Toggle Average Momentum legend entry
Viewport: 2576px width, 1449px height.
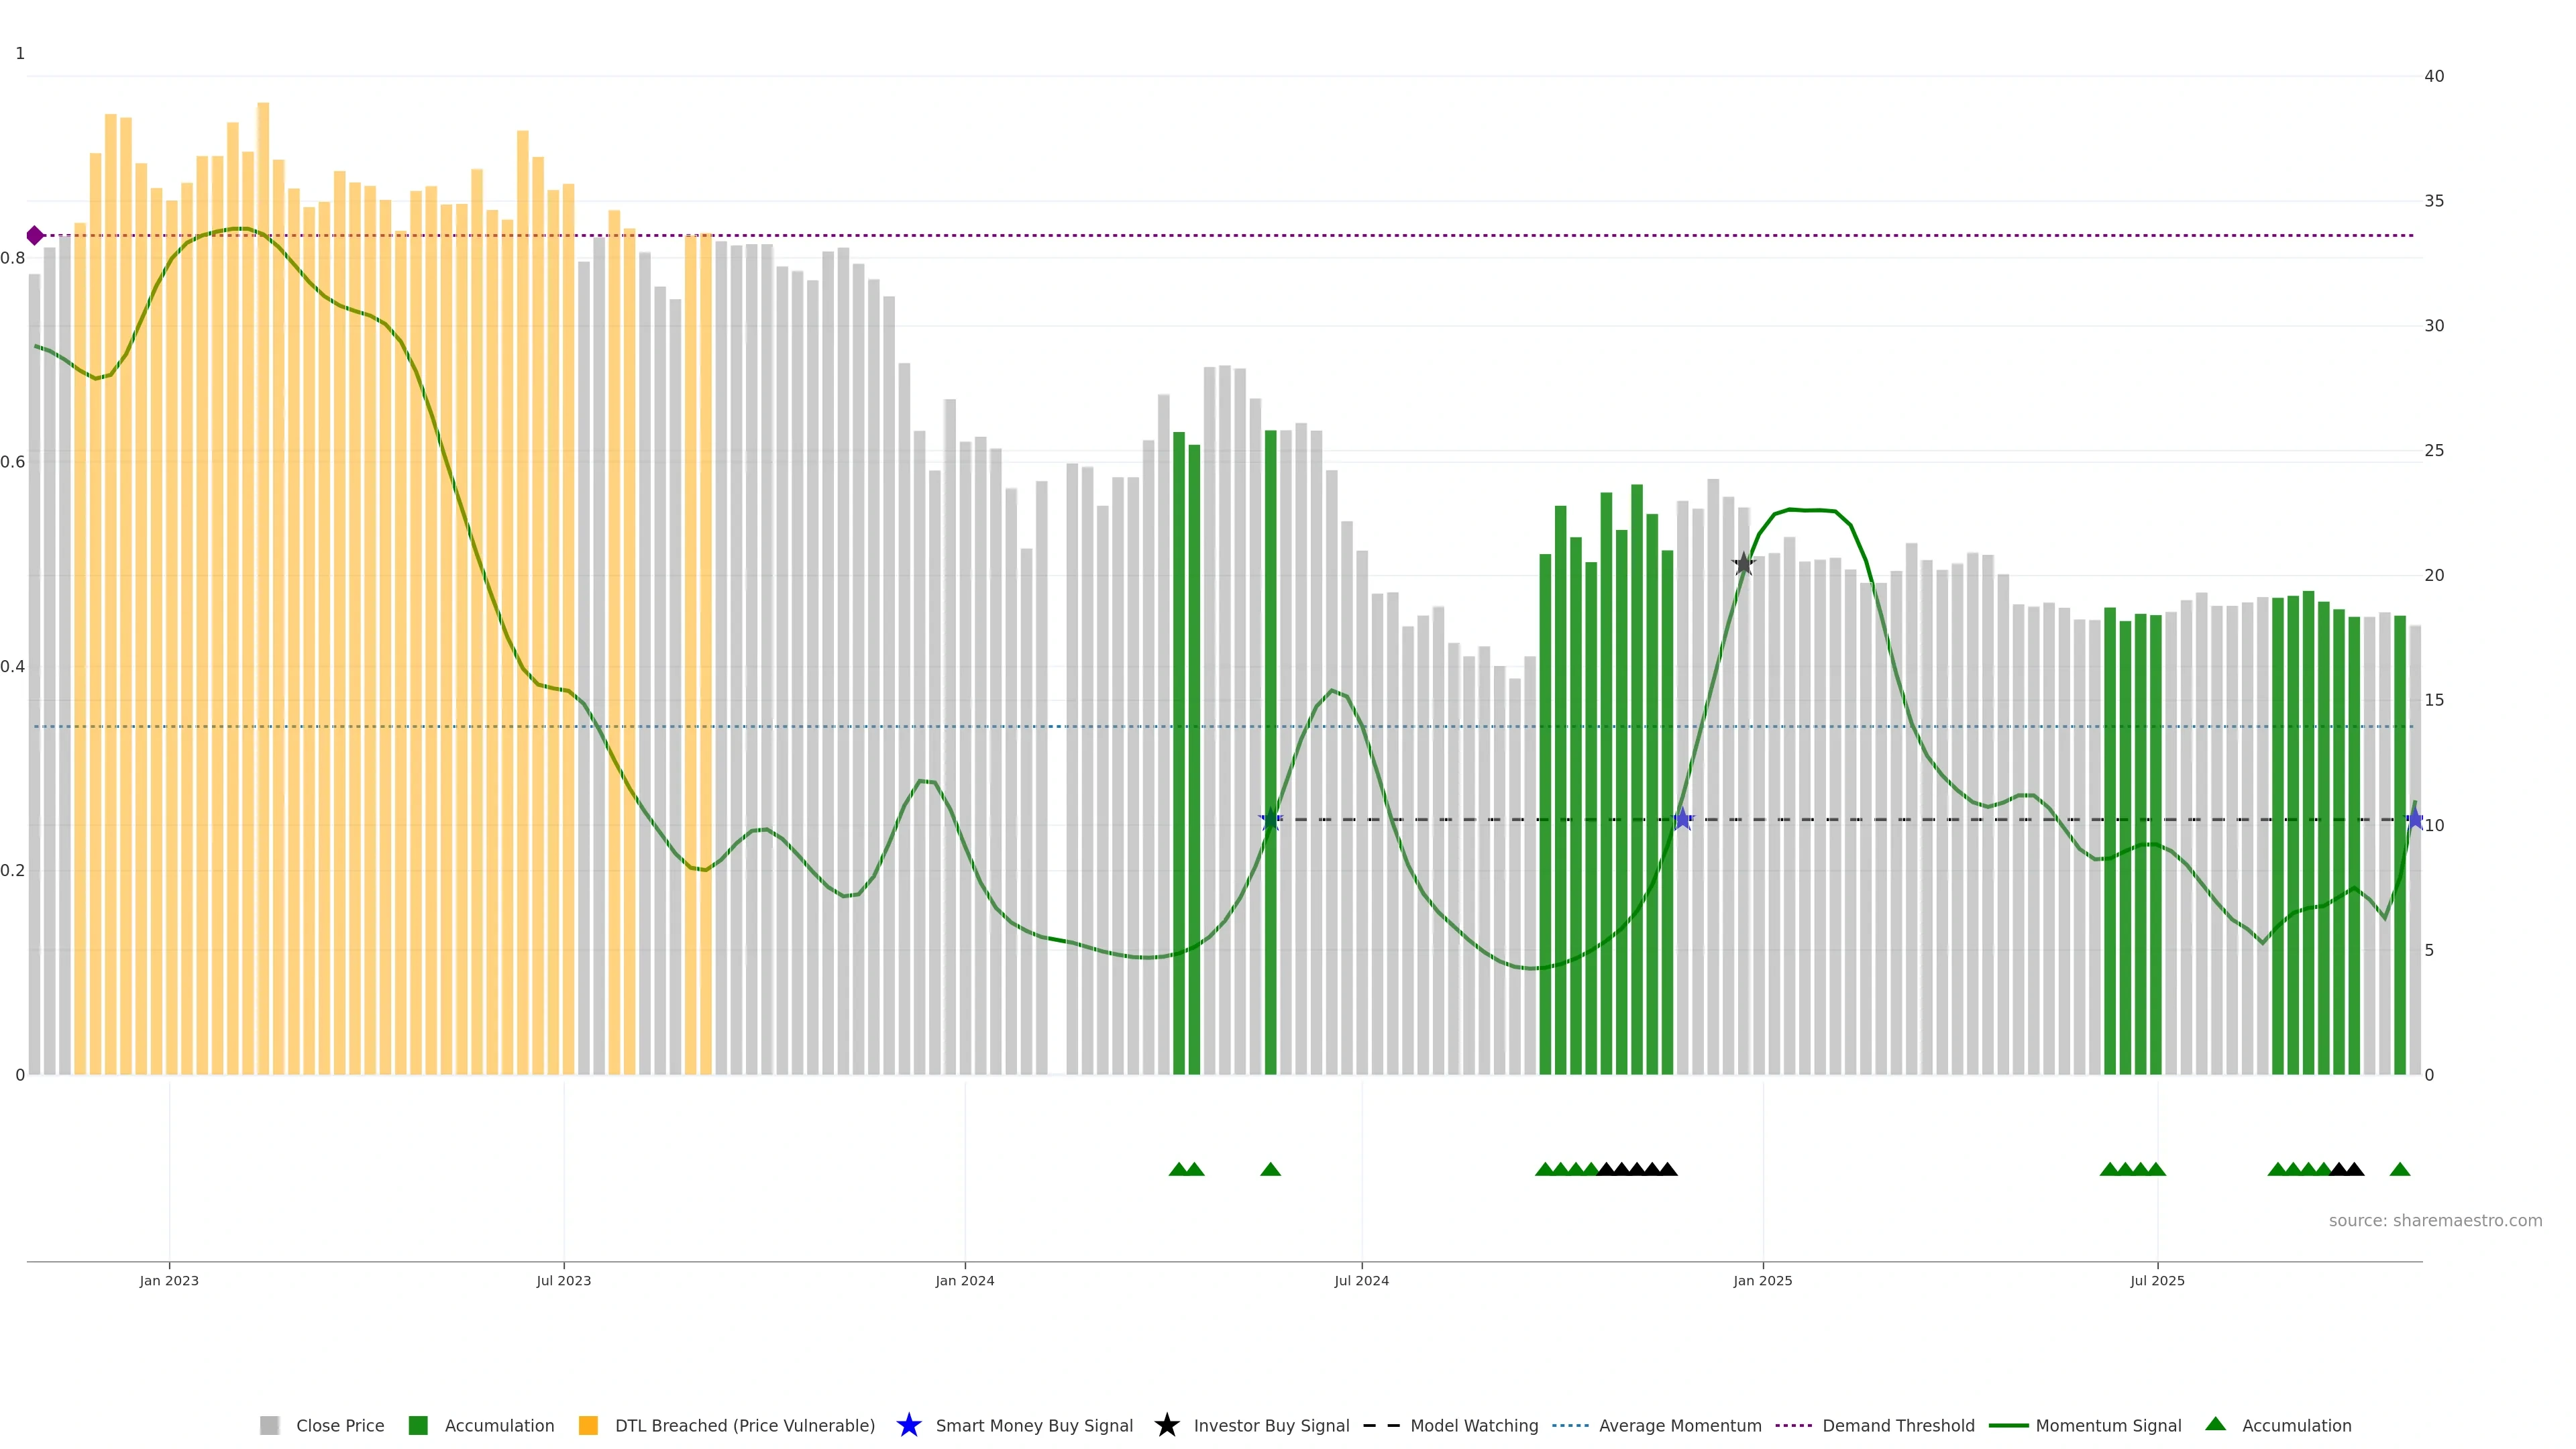click(1679, 1425)
